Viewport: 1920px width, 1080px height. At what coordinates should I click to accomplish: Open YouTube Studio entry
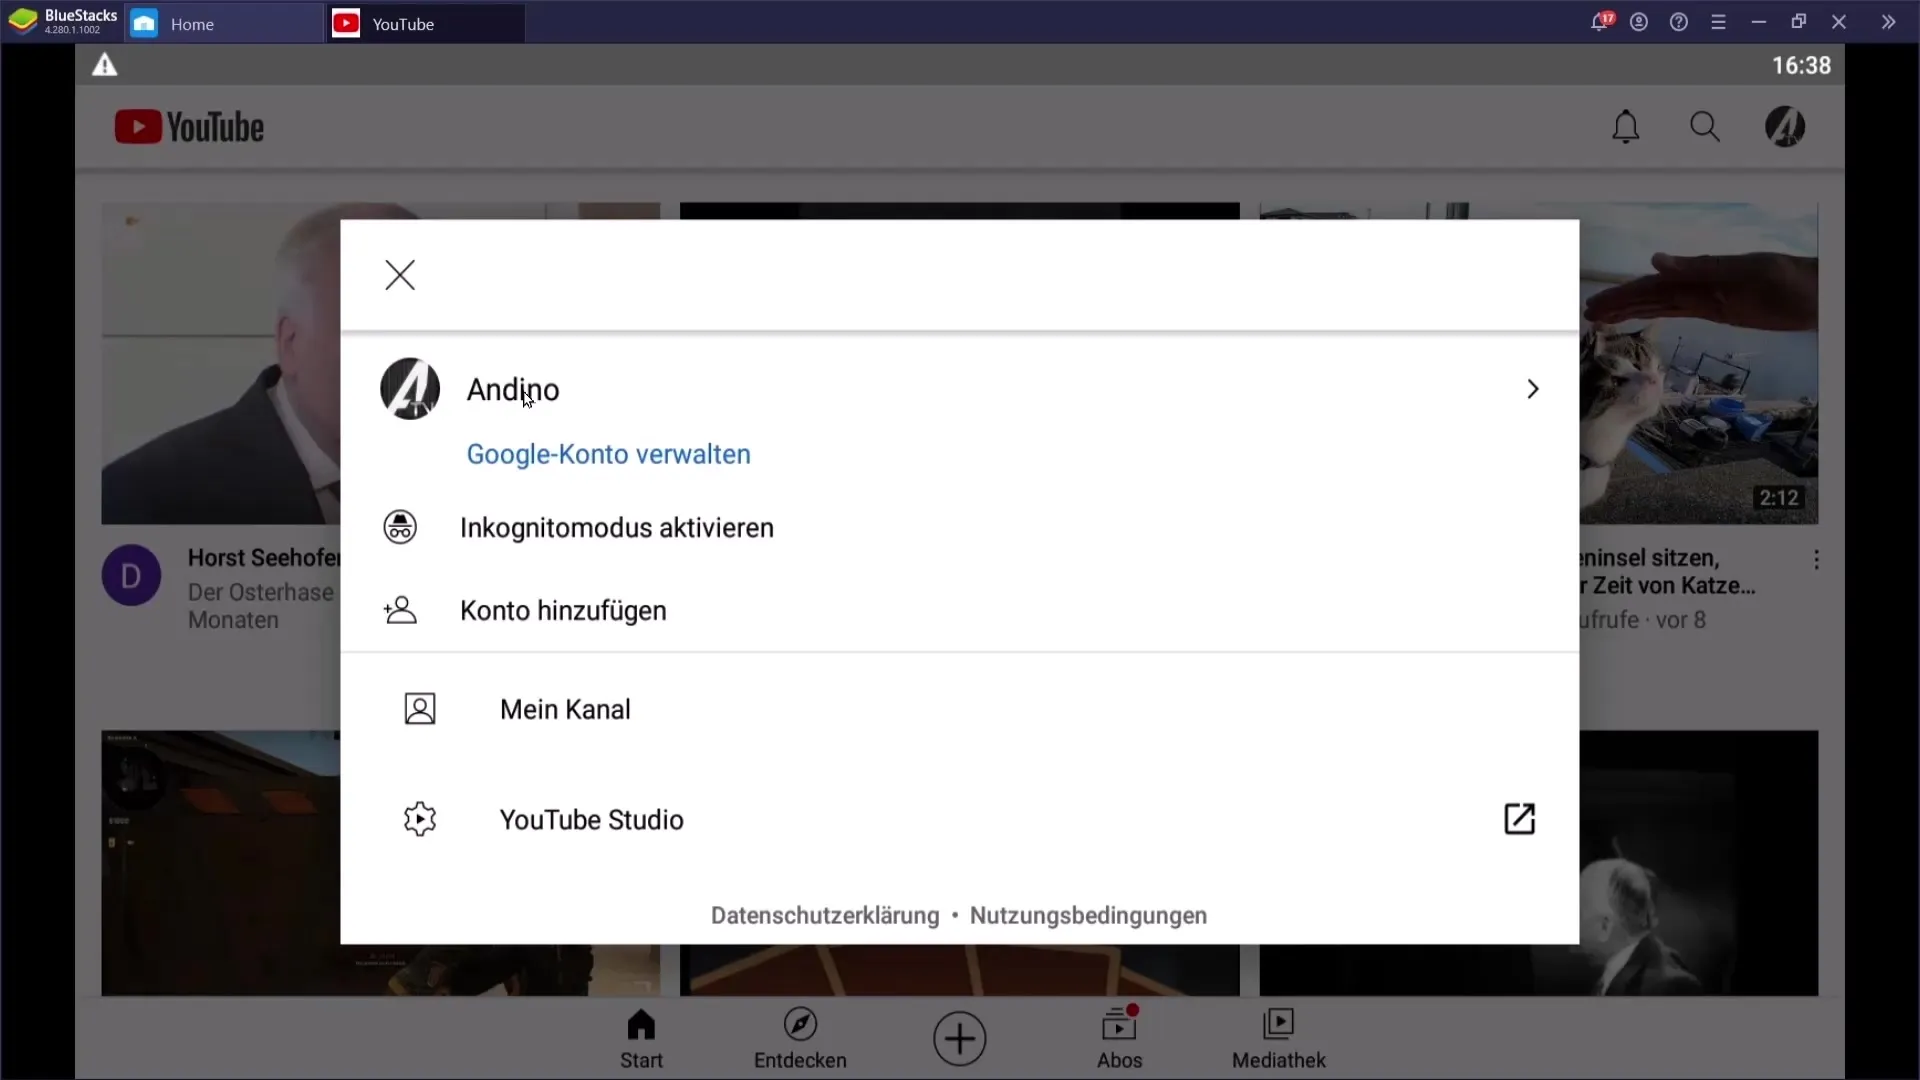960,819
